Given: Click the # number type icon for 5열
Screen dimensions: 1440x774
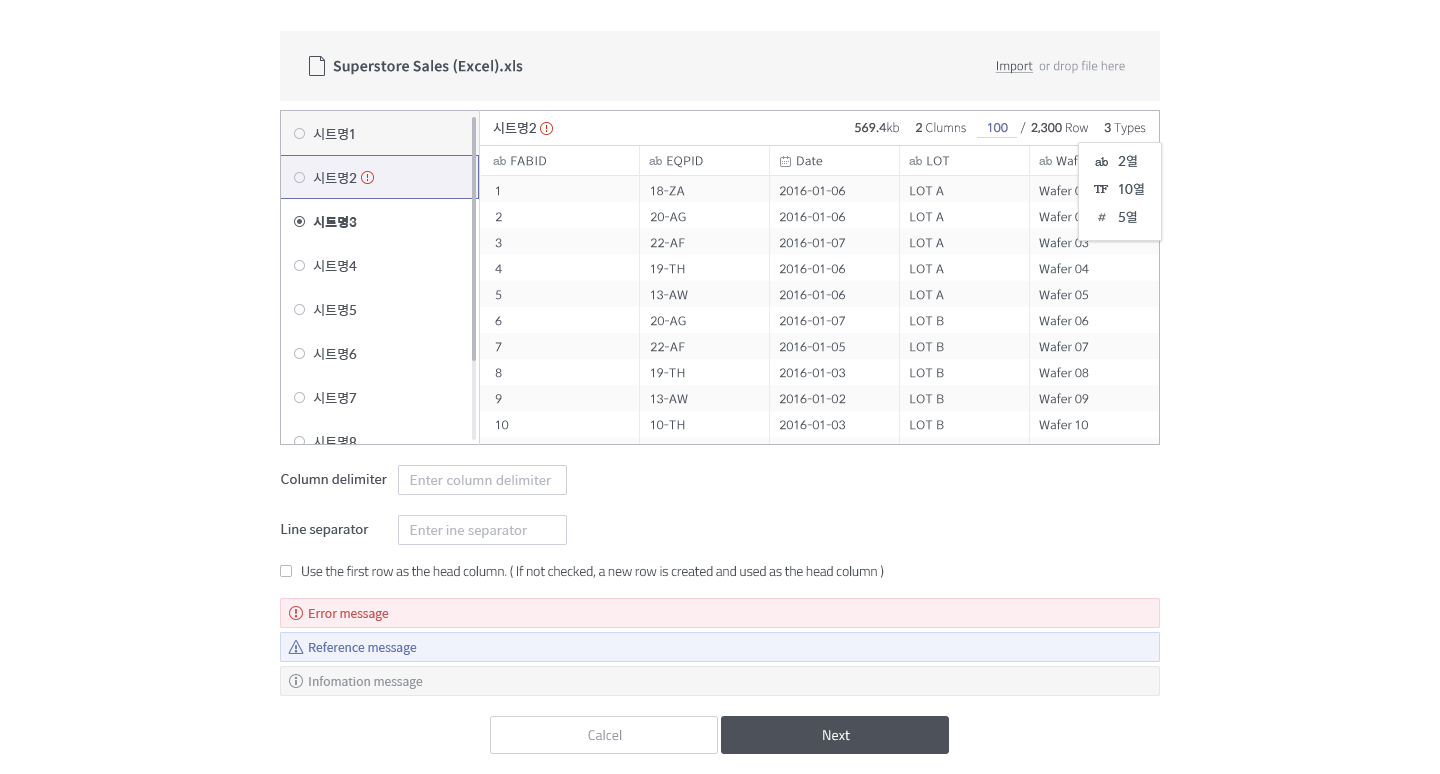Looking at the screenshot, I should 1101,217.
